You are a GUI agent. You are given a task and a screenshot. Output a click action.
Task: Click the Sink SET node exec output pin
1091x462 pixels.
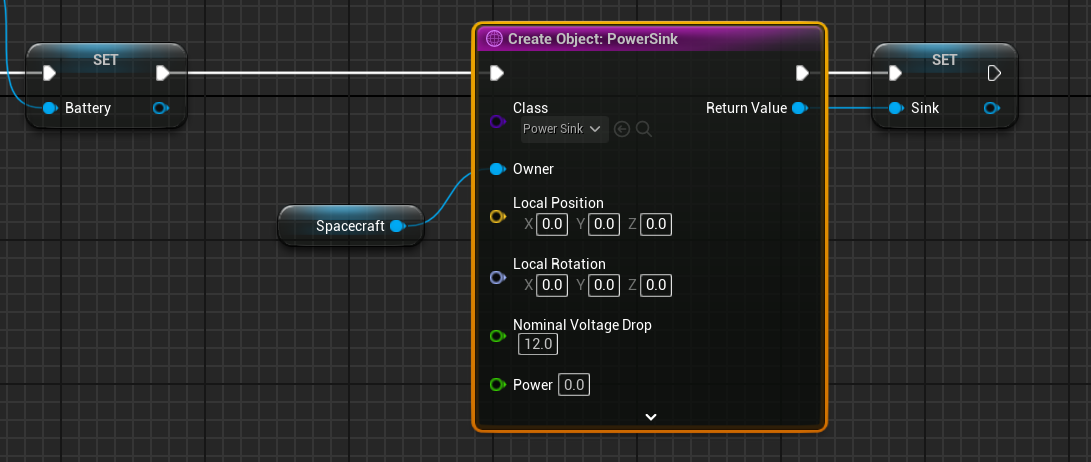tap(994, 73)
